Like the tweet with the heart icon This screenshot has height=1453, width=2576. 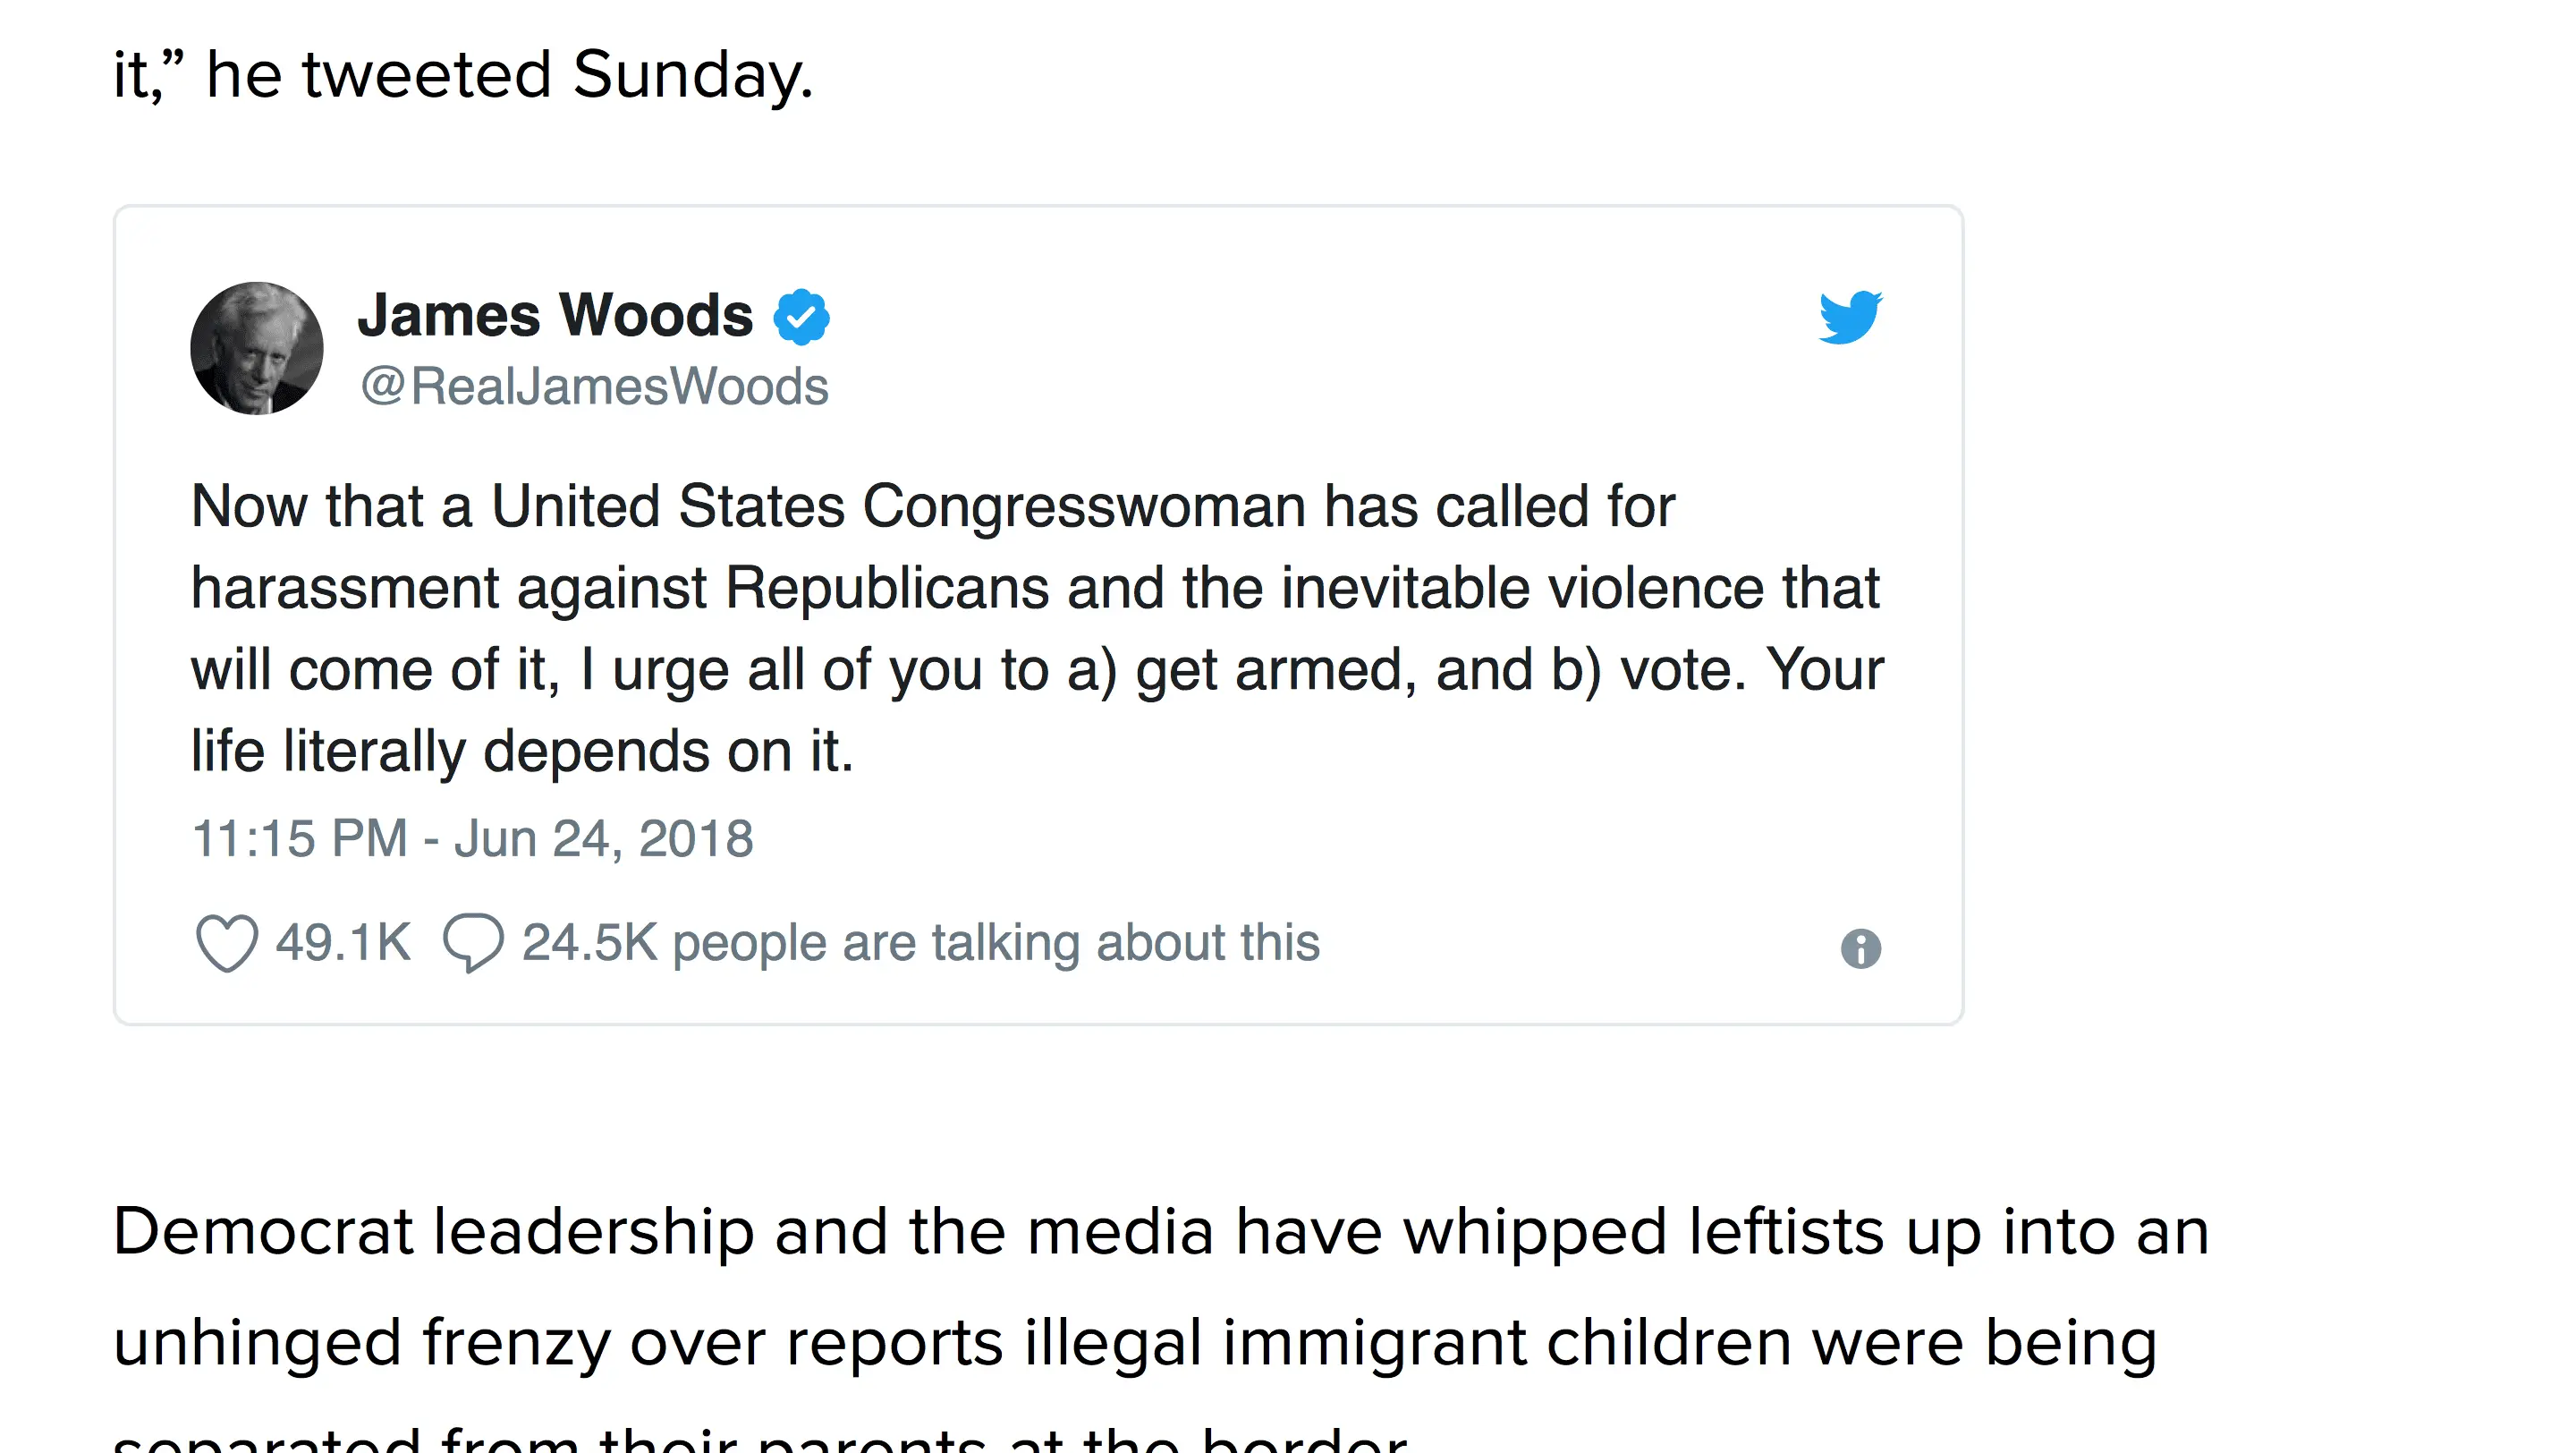[x=226, y=943]
